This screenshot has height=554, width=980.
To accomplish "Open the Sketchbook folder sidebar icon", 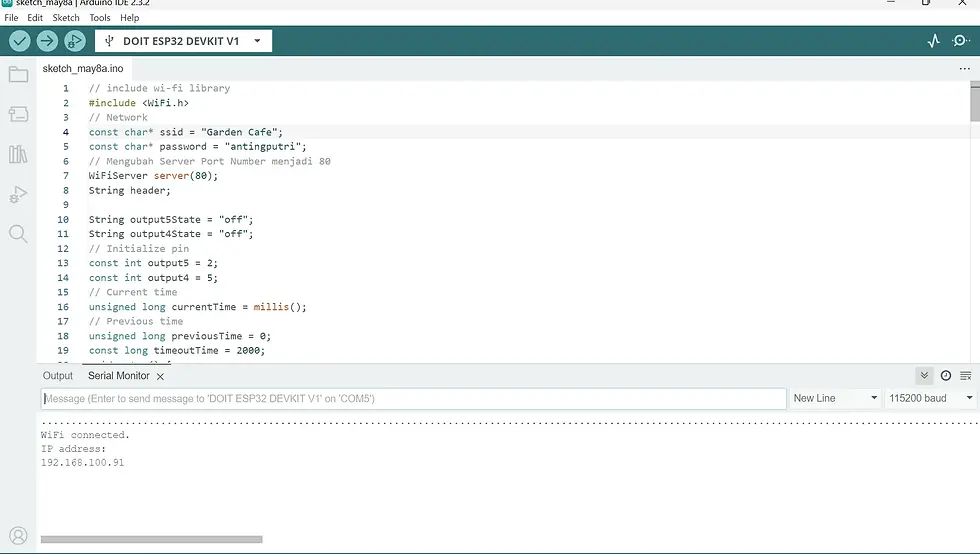I will click(x=18, y=75).
